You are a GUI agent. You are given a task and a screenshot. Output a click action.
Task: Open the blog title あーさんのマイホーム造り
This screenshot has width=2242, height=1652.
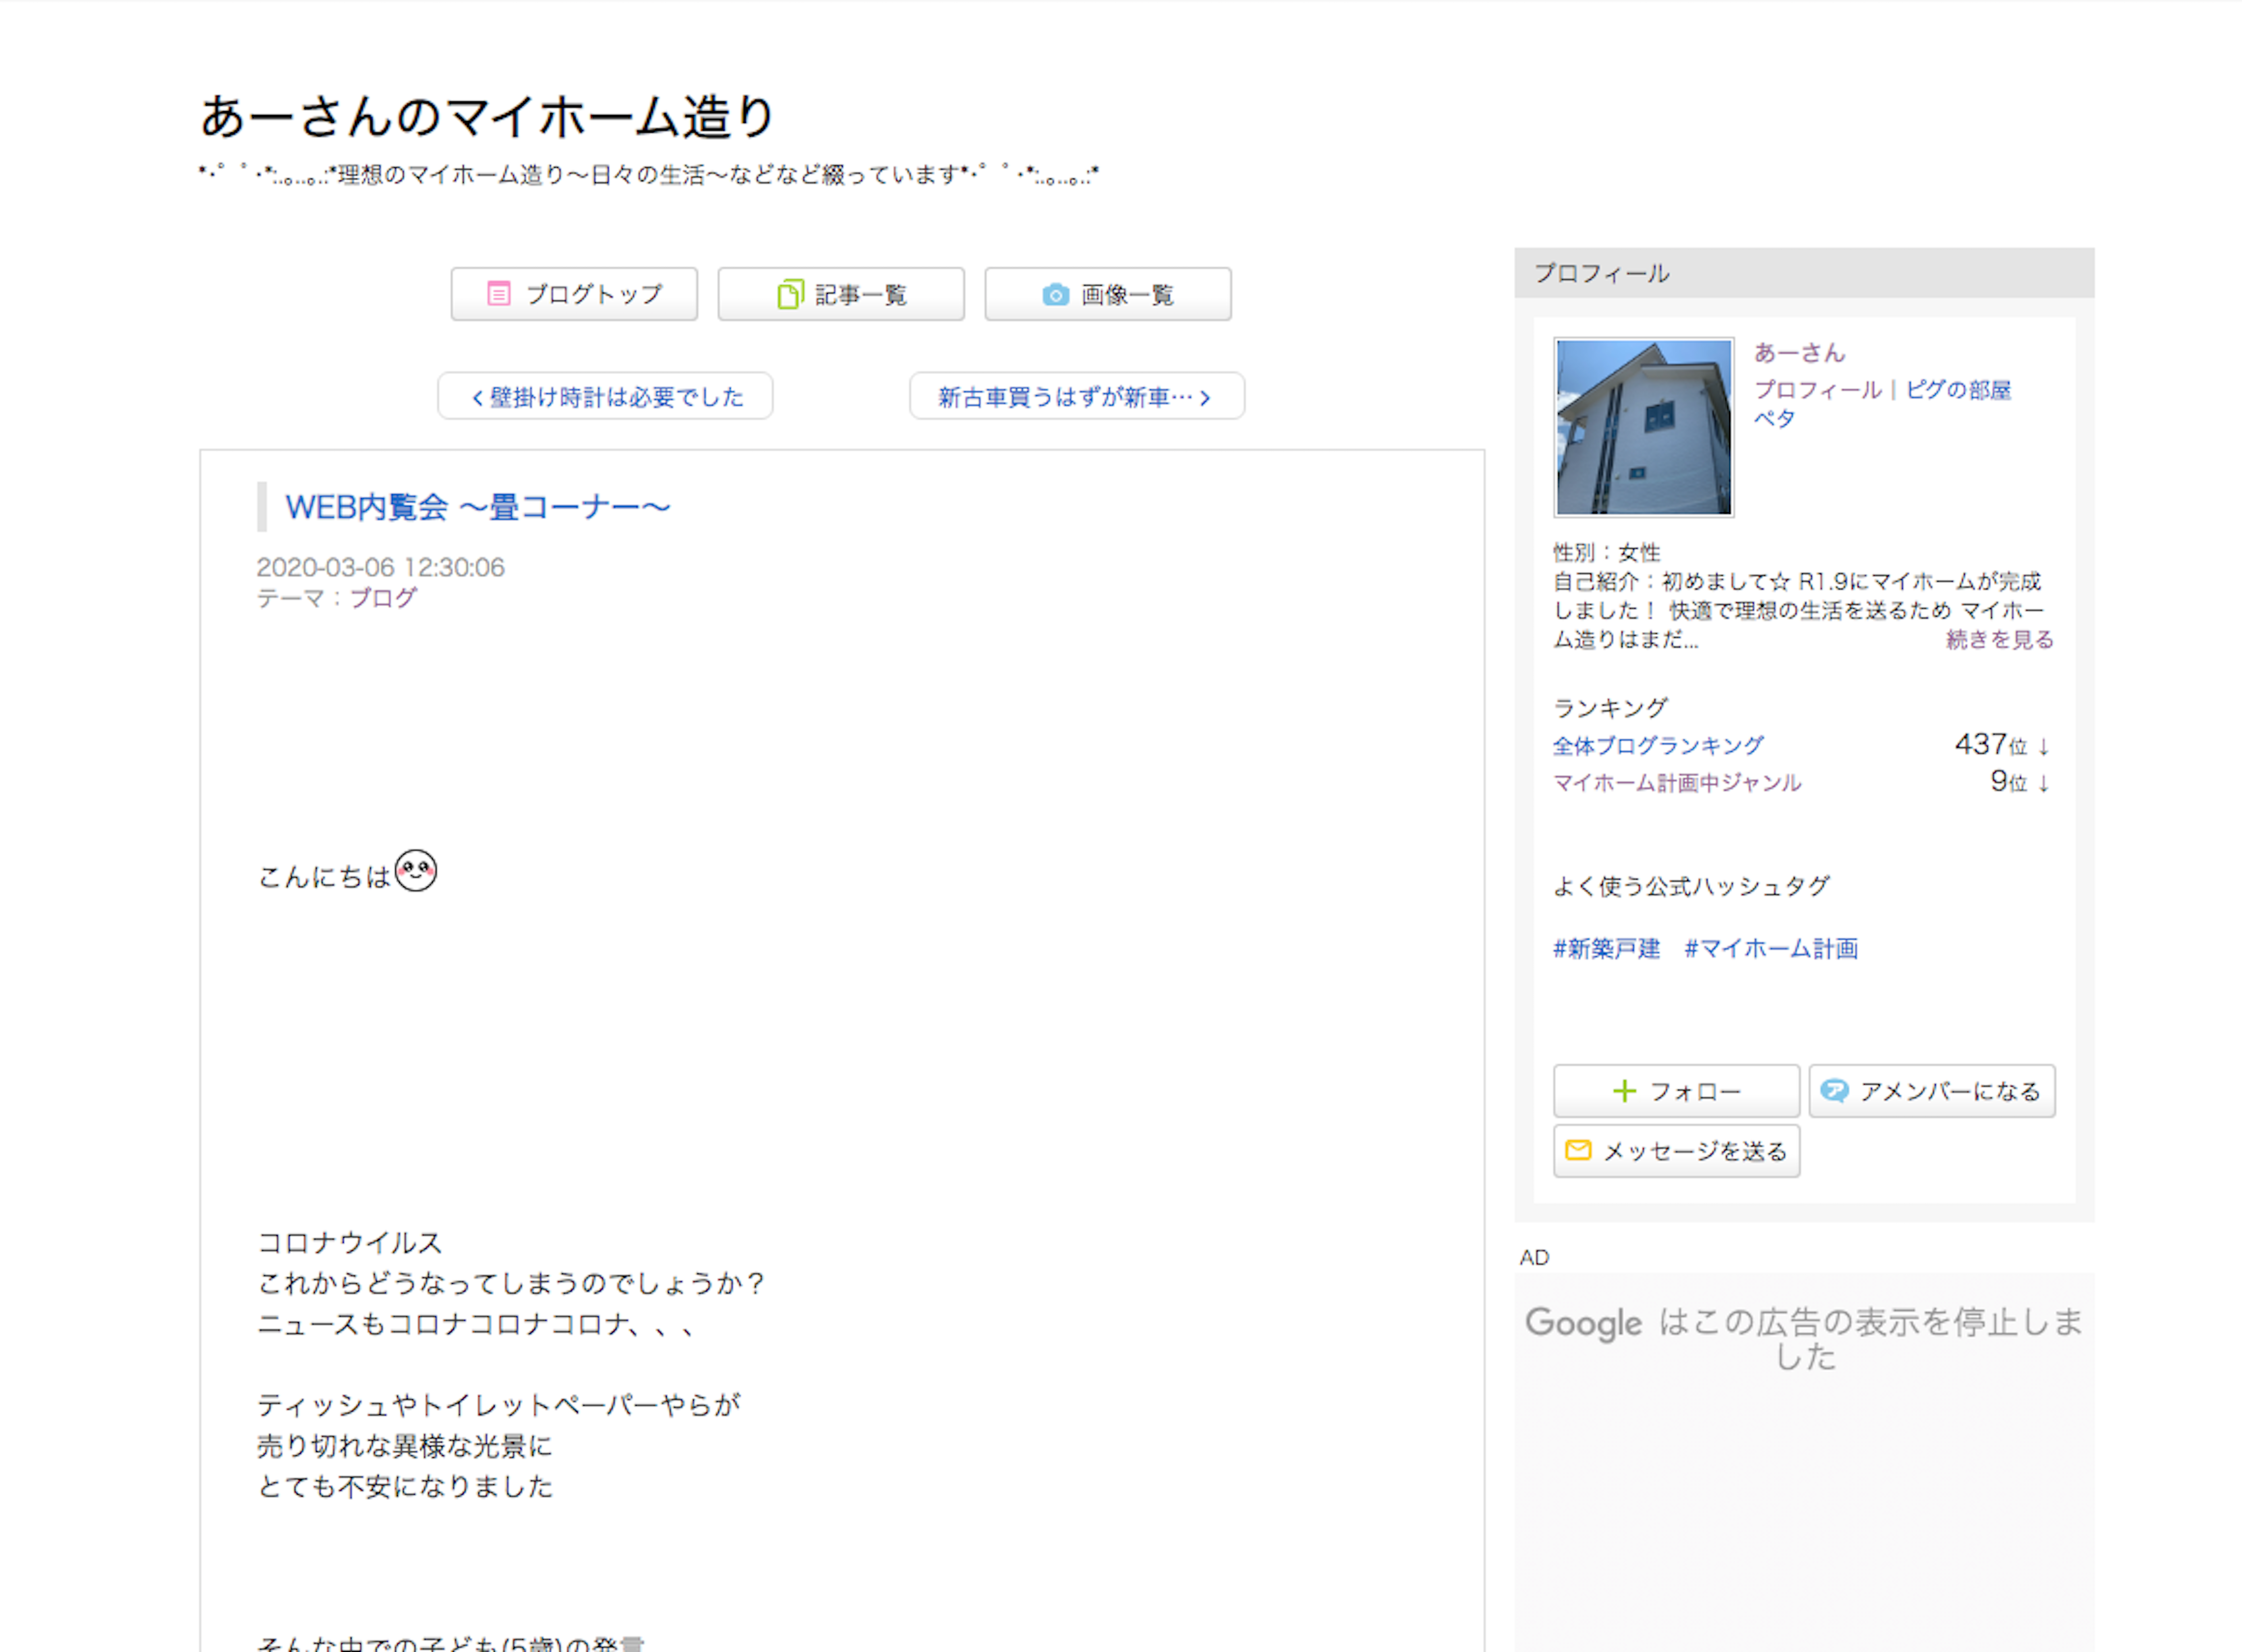coord(488,116)
